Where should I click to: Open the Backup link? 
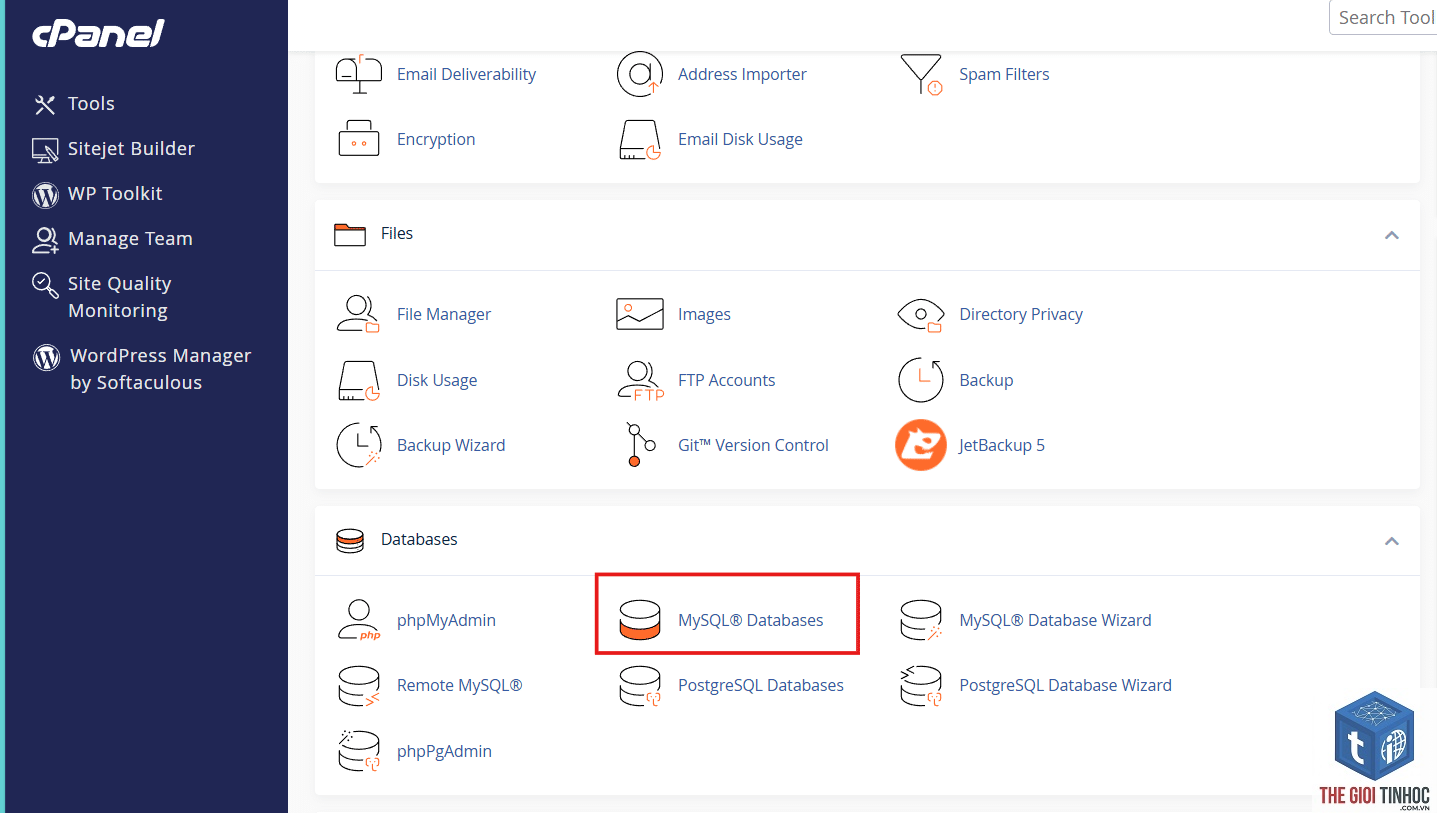coord(986,380)
